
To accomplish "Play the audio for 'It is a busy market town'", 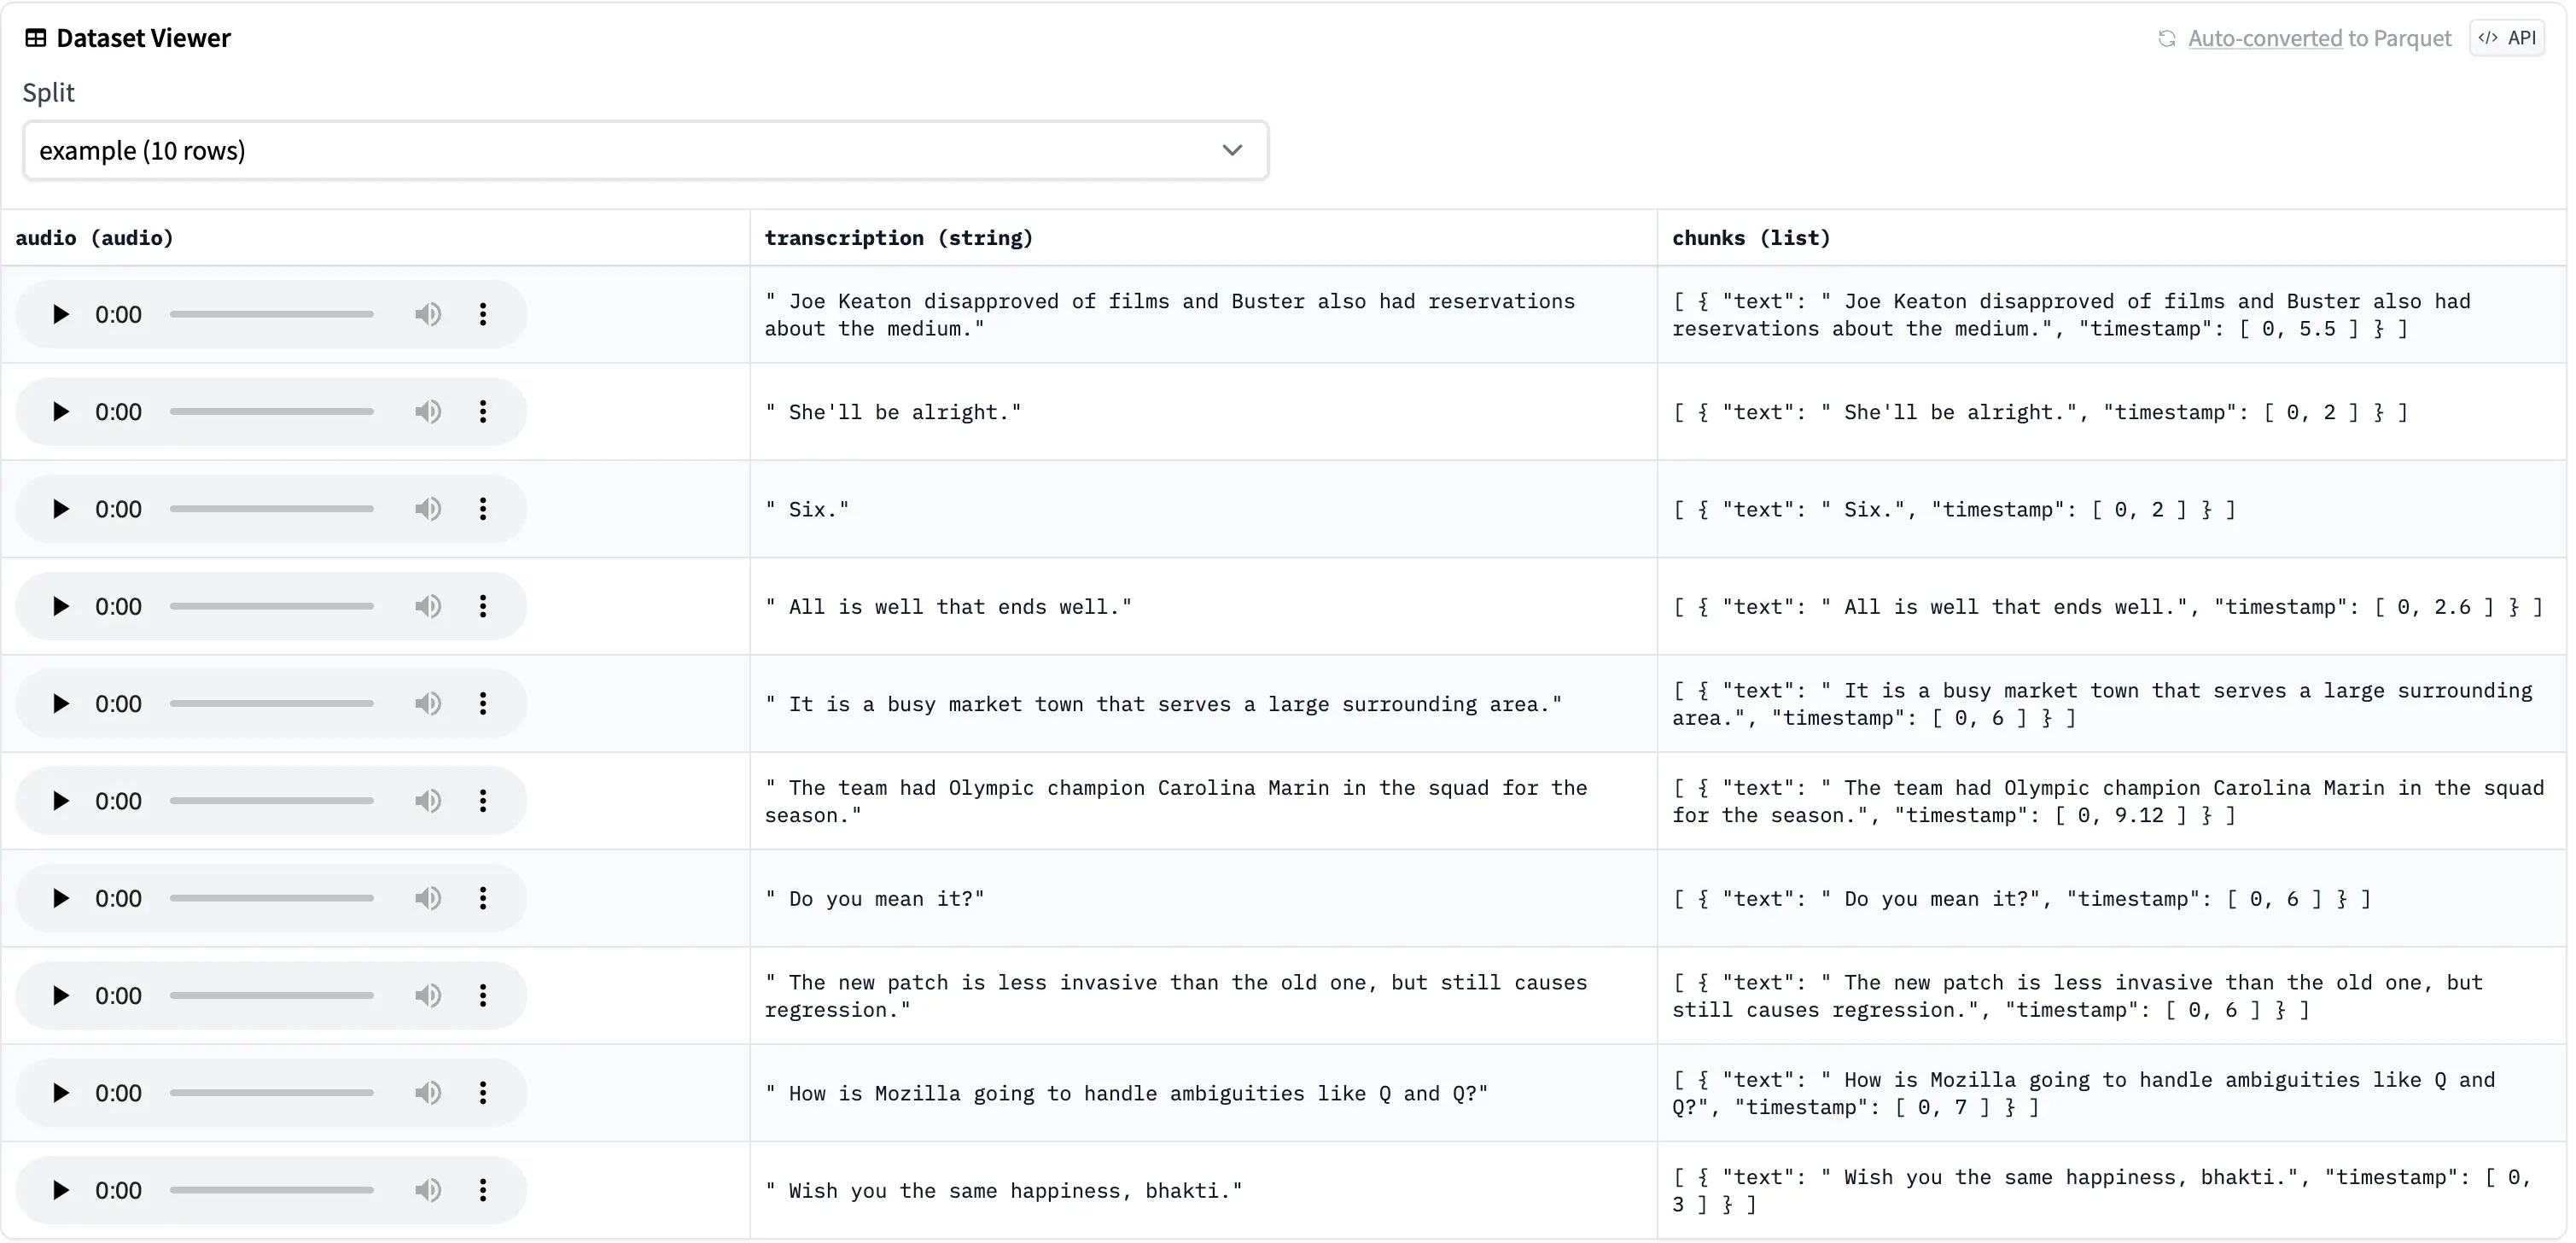I will coord(59,702).
